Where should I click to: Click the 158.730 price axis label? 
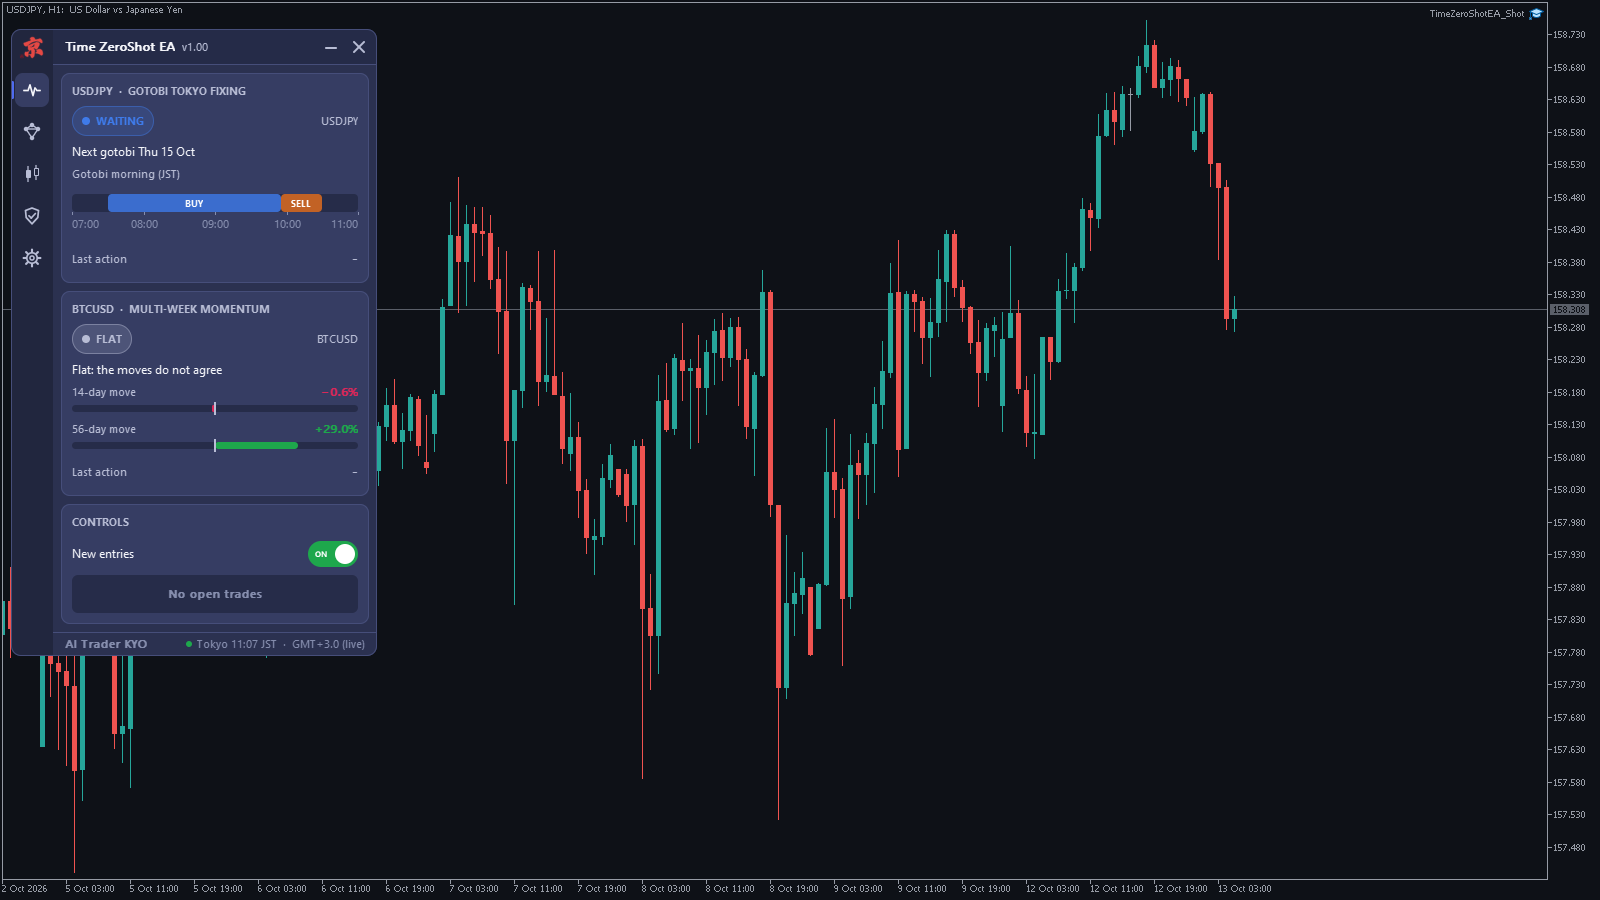click(x=1568, y=35)
